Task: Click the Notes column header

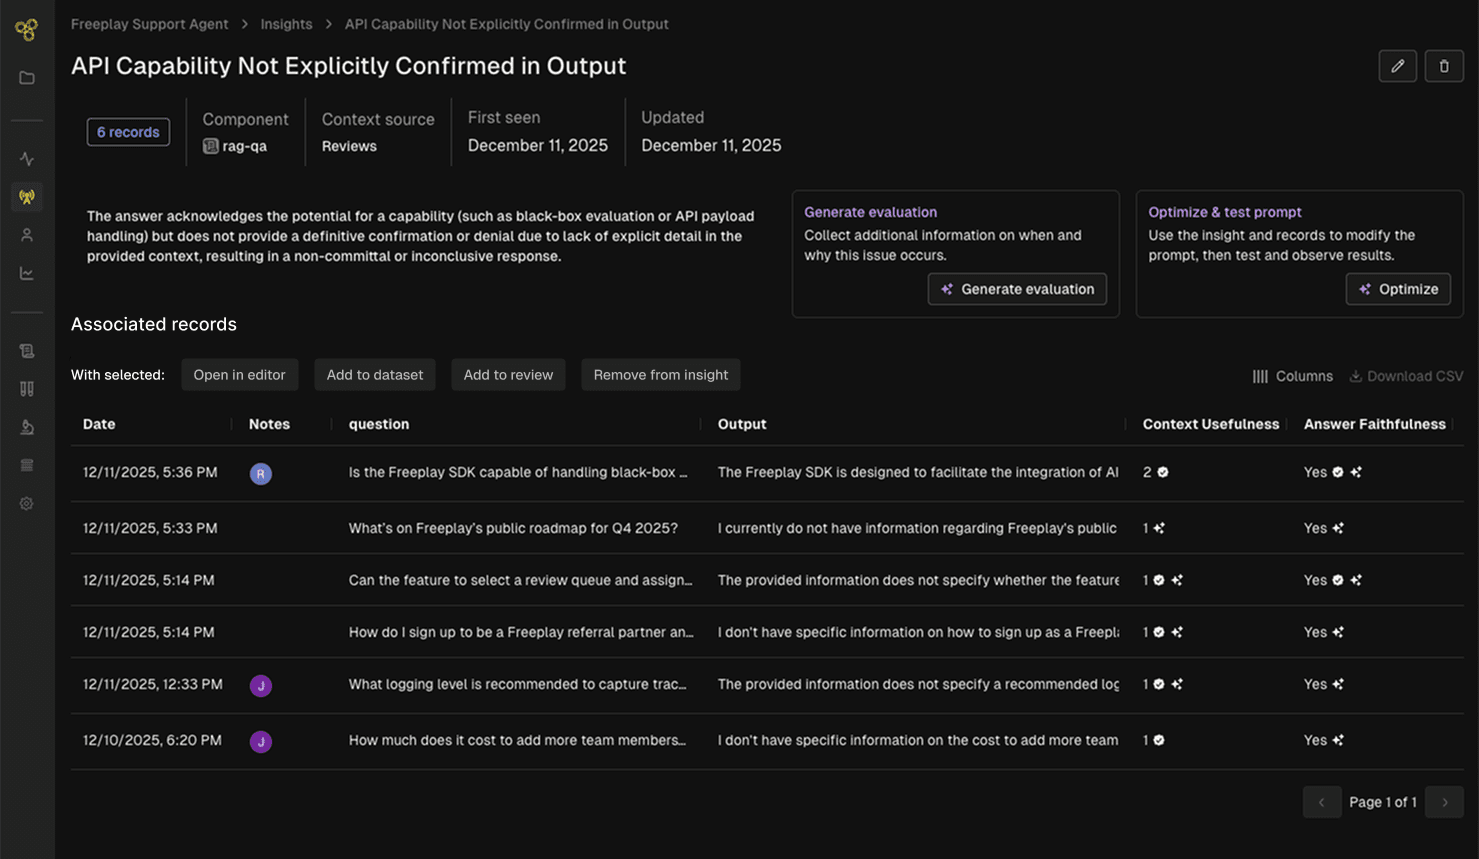Action: [269, 424]
